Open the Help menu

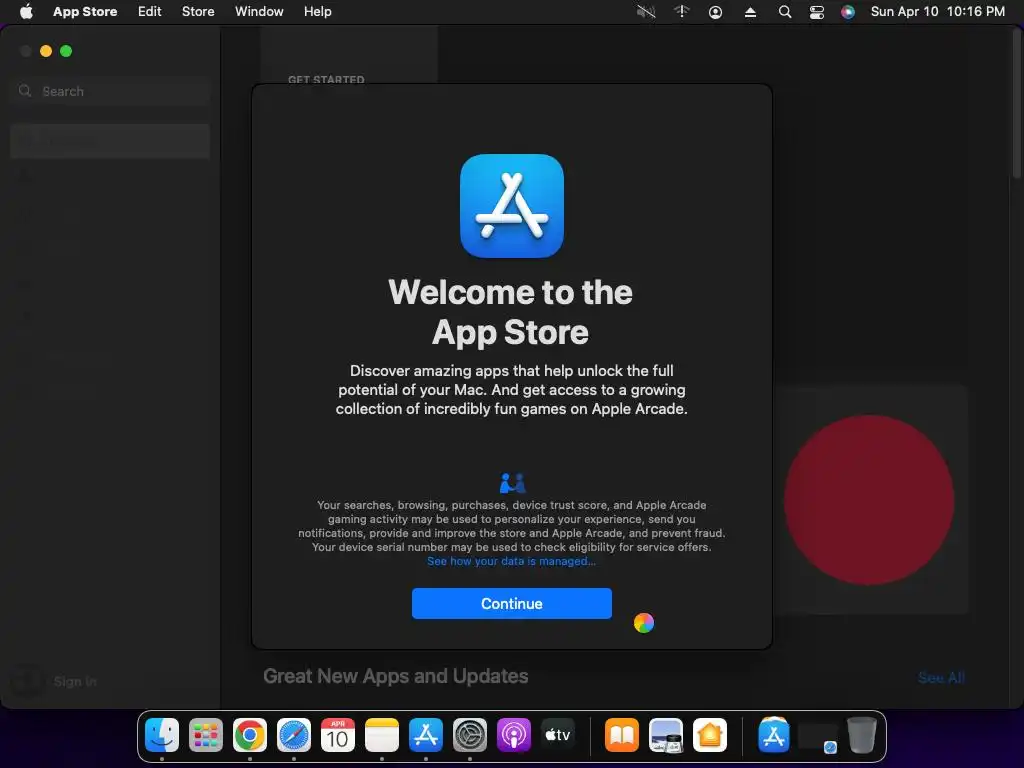coord(317,12)
